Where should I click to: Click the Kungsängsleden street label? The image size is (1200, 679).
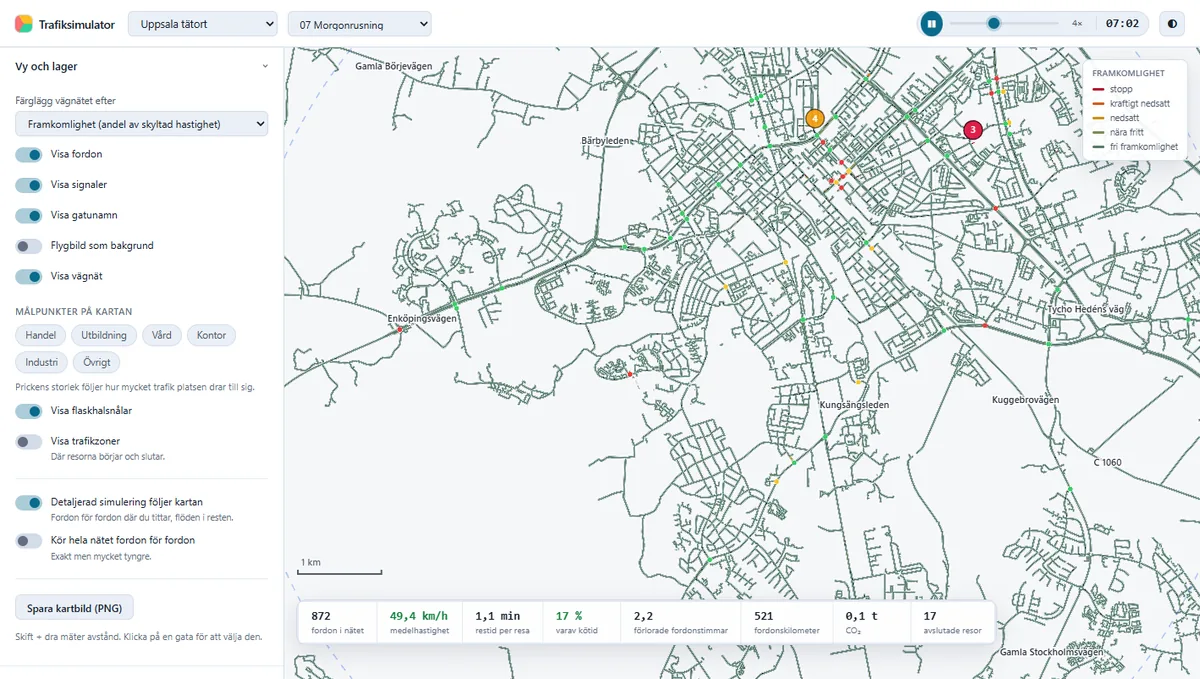854,405
